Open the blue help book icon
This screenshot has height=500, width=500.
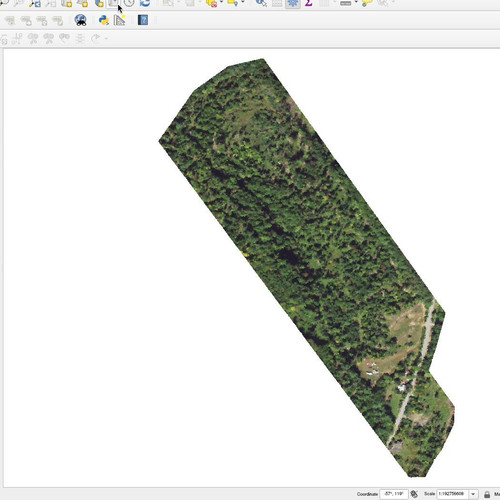143,20
